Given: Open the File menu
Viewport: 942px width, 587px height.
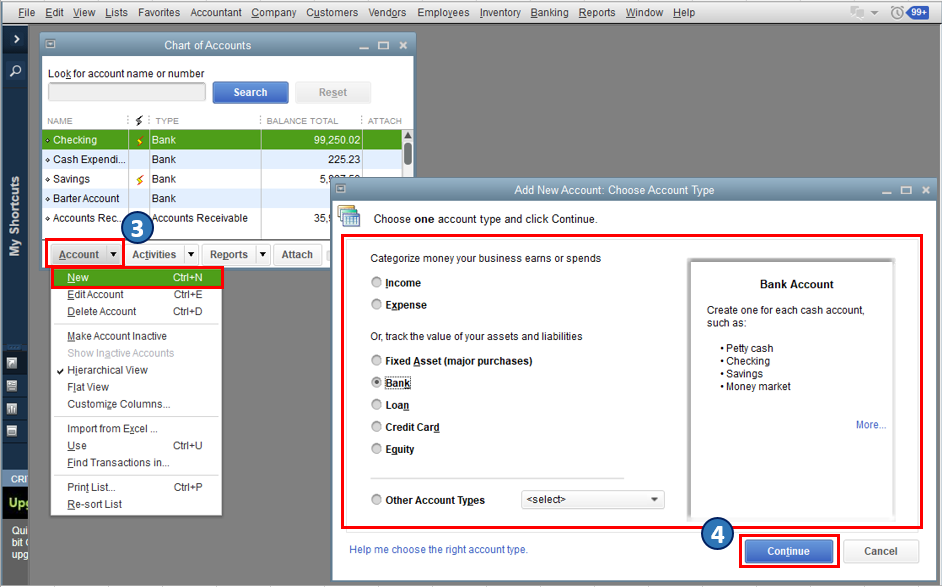Looking at the screenshot, I should 26,12.
